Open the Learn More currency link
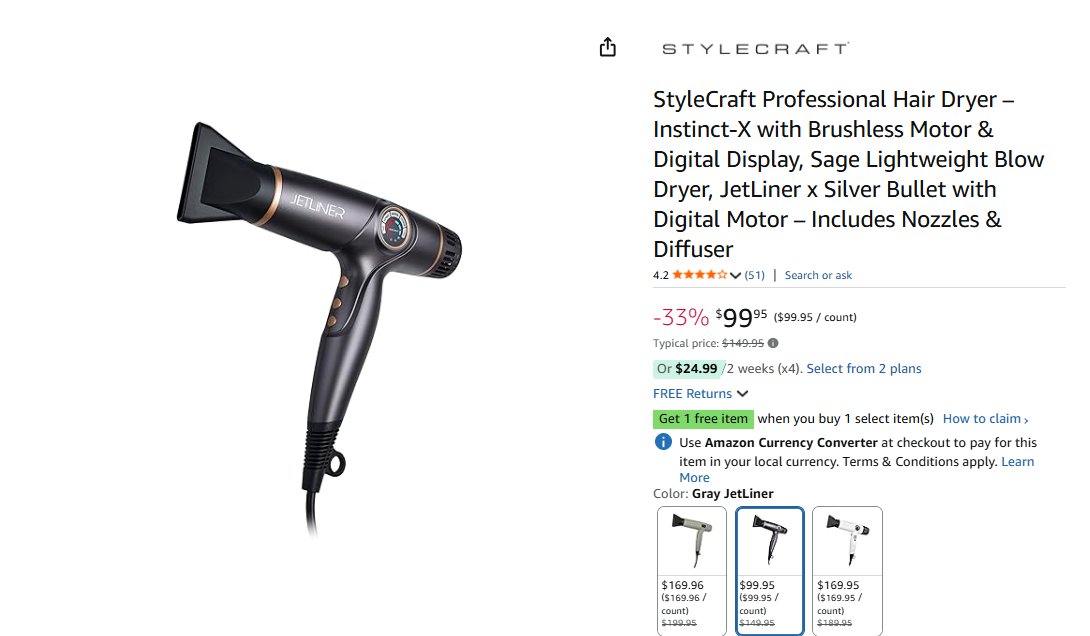This screenshot has width=1090, height=636. (x=856, y=469)
